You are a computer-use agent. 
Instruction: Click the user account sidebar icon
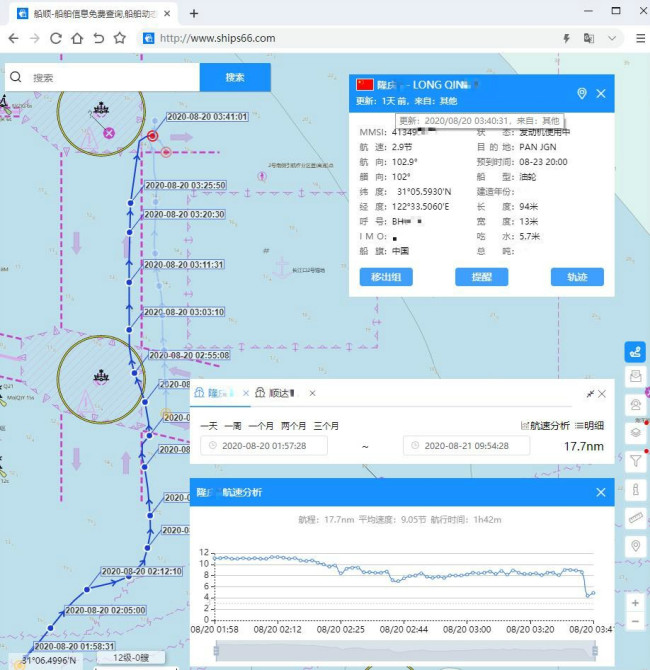click(x=635, y=405)
